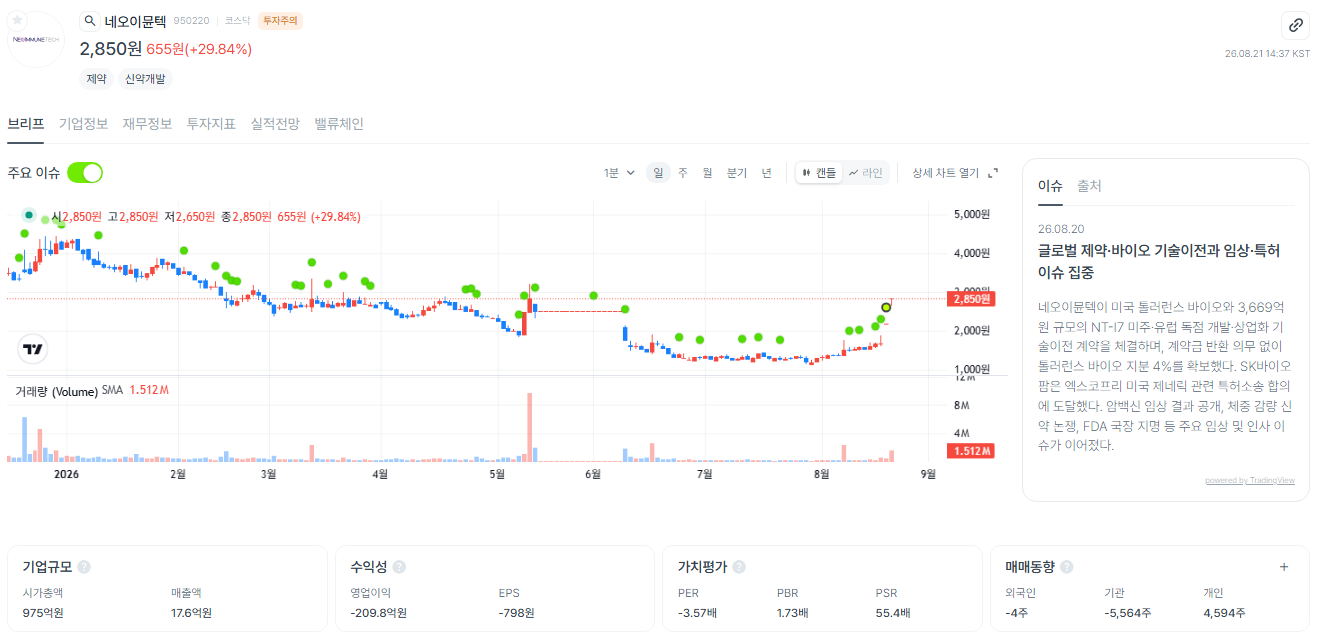Viewport: 1317px width, 638px height.
Task: Click the 영업이익 value -209.8억원
Action: [378, 612]
